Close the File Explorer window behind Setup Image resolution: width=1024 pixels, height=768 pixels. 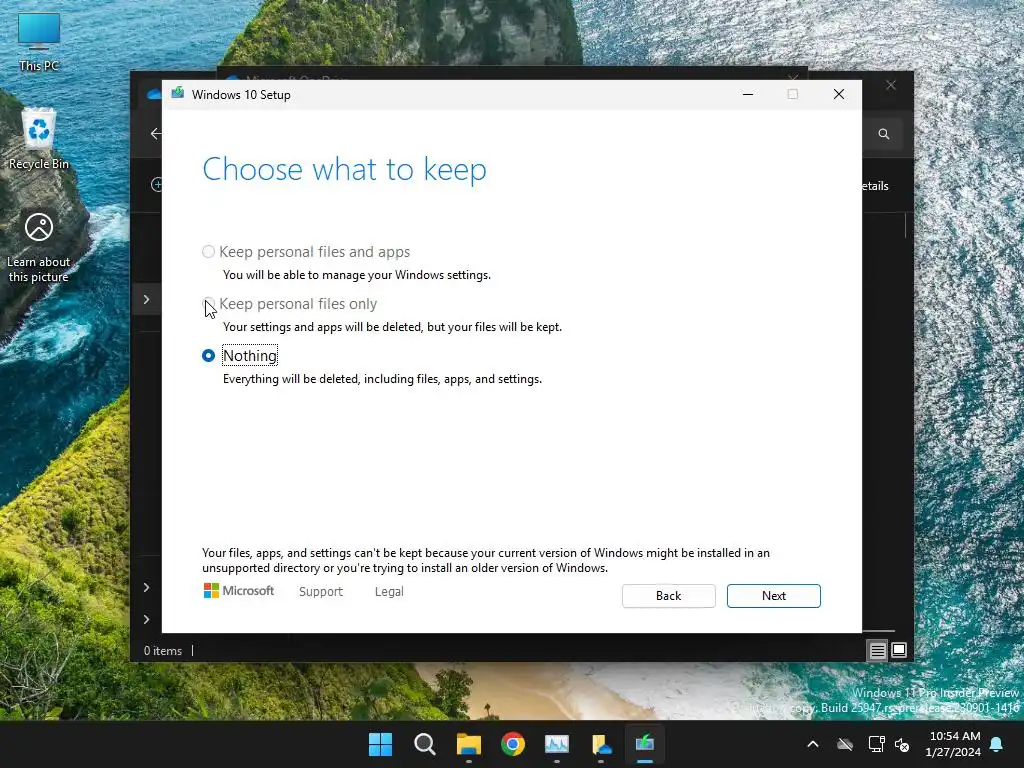pyautogui.click(x=891, y=86)
